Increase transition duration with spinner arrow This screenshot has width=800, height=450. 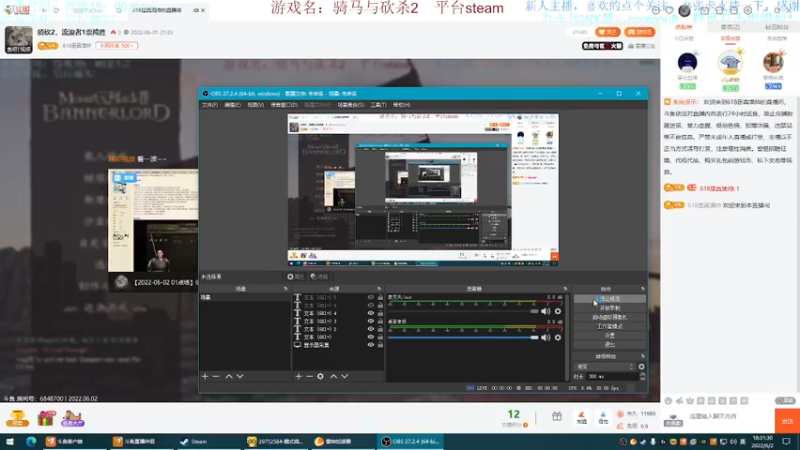(x=642, y=374)
